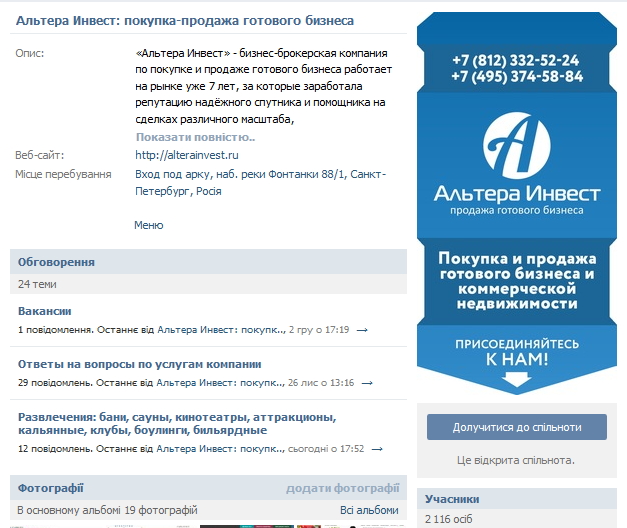
Task: Click додати фотографії link
Action: [343, 488]
